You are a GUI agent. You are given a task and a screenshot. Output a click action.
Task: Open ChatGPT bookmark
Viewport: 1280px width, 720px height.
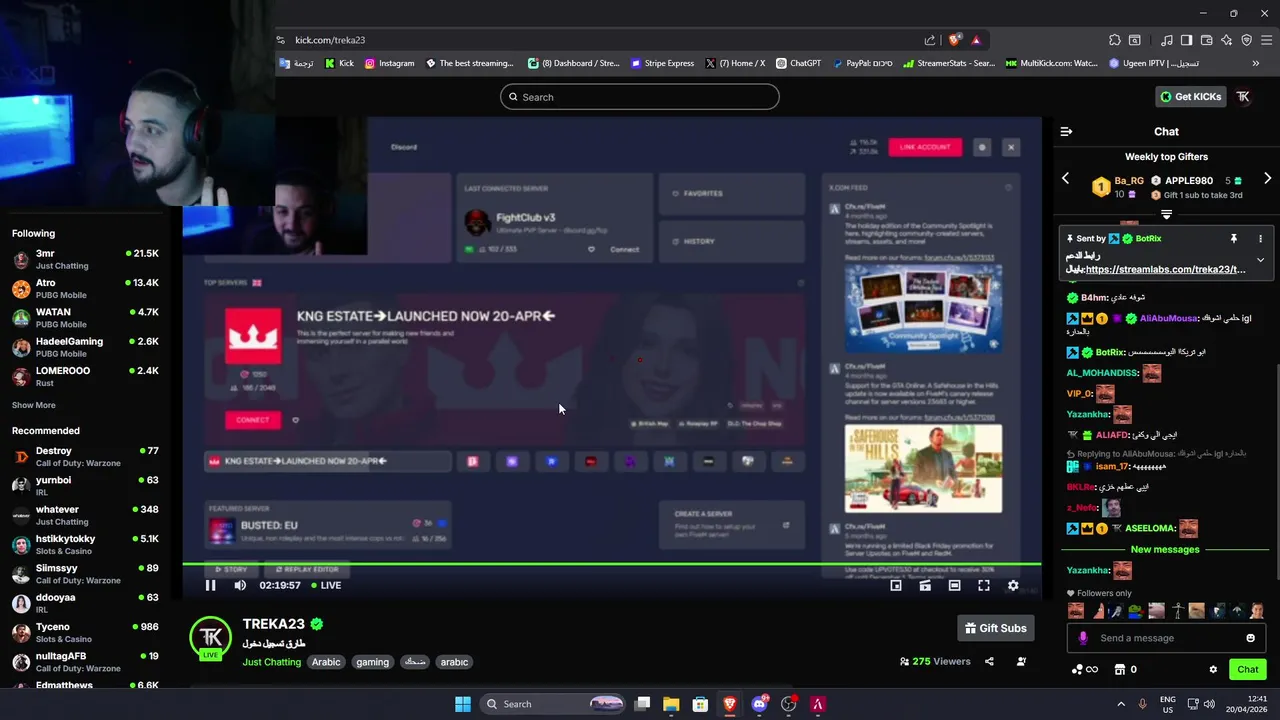pos(798,63)
